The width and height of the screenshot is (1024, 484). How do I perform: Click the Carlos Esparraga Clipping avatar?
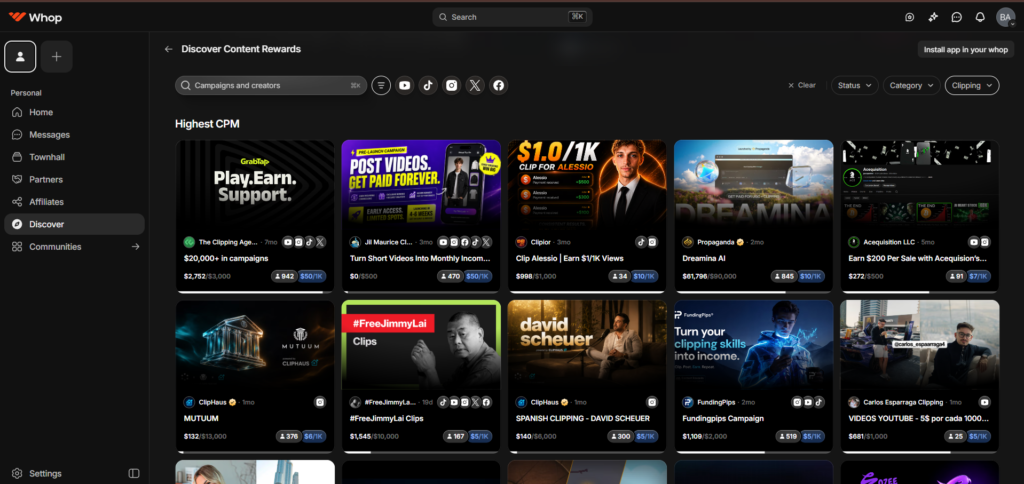point(854,402)
